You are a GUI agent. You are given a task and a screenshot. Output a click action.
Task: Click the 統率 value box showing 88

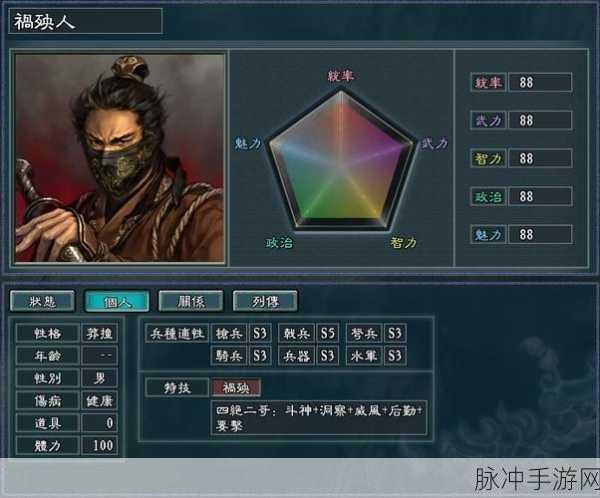pos(540,82)
